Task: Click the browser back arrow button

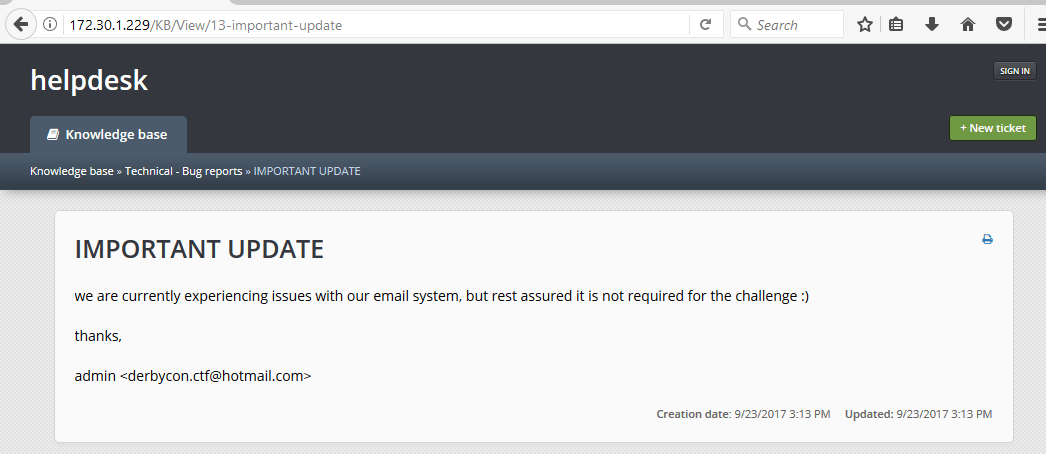Action: point(19,25)
